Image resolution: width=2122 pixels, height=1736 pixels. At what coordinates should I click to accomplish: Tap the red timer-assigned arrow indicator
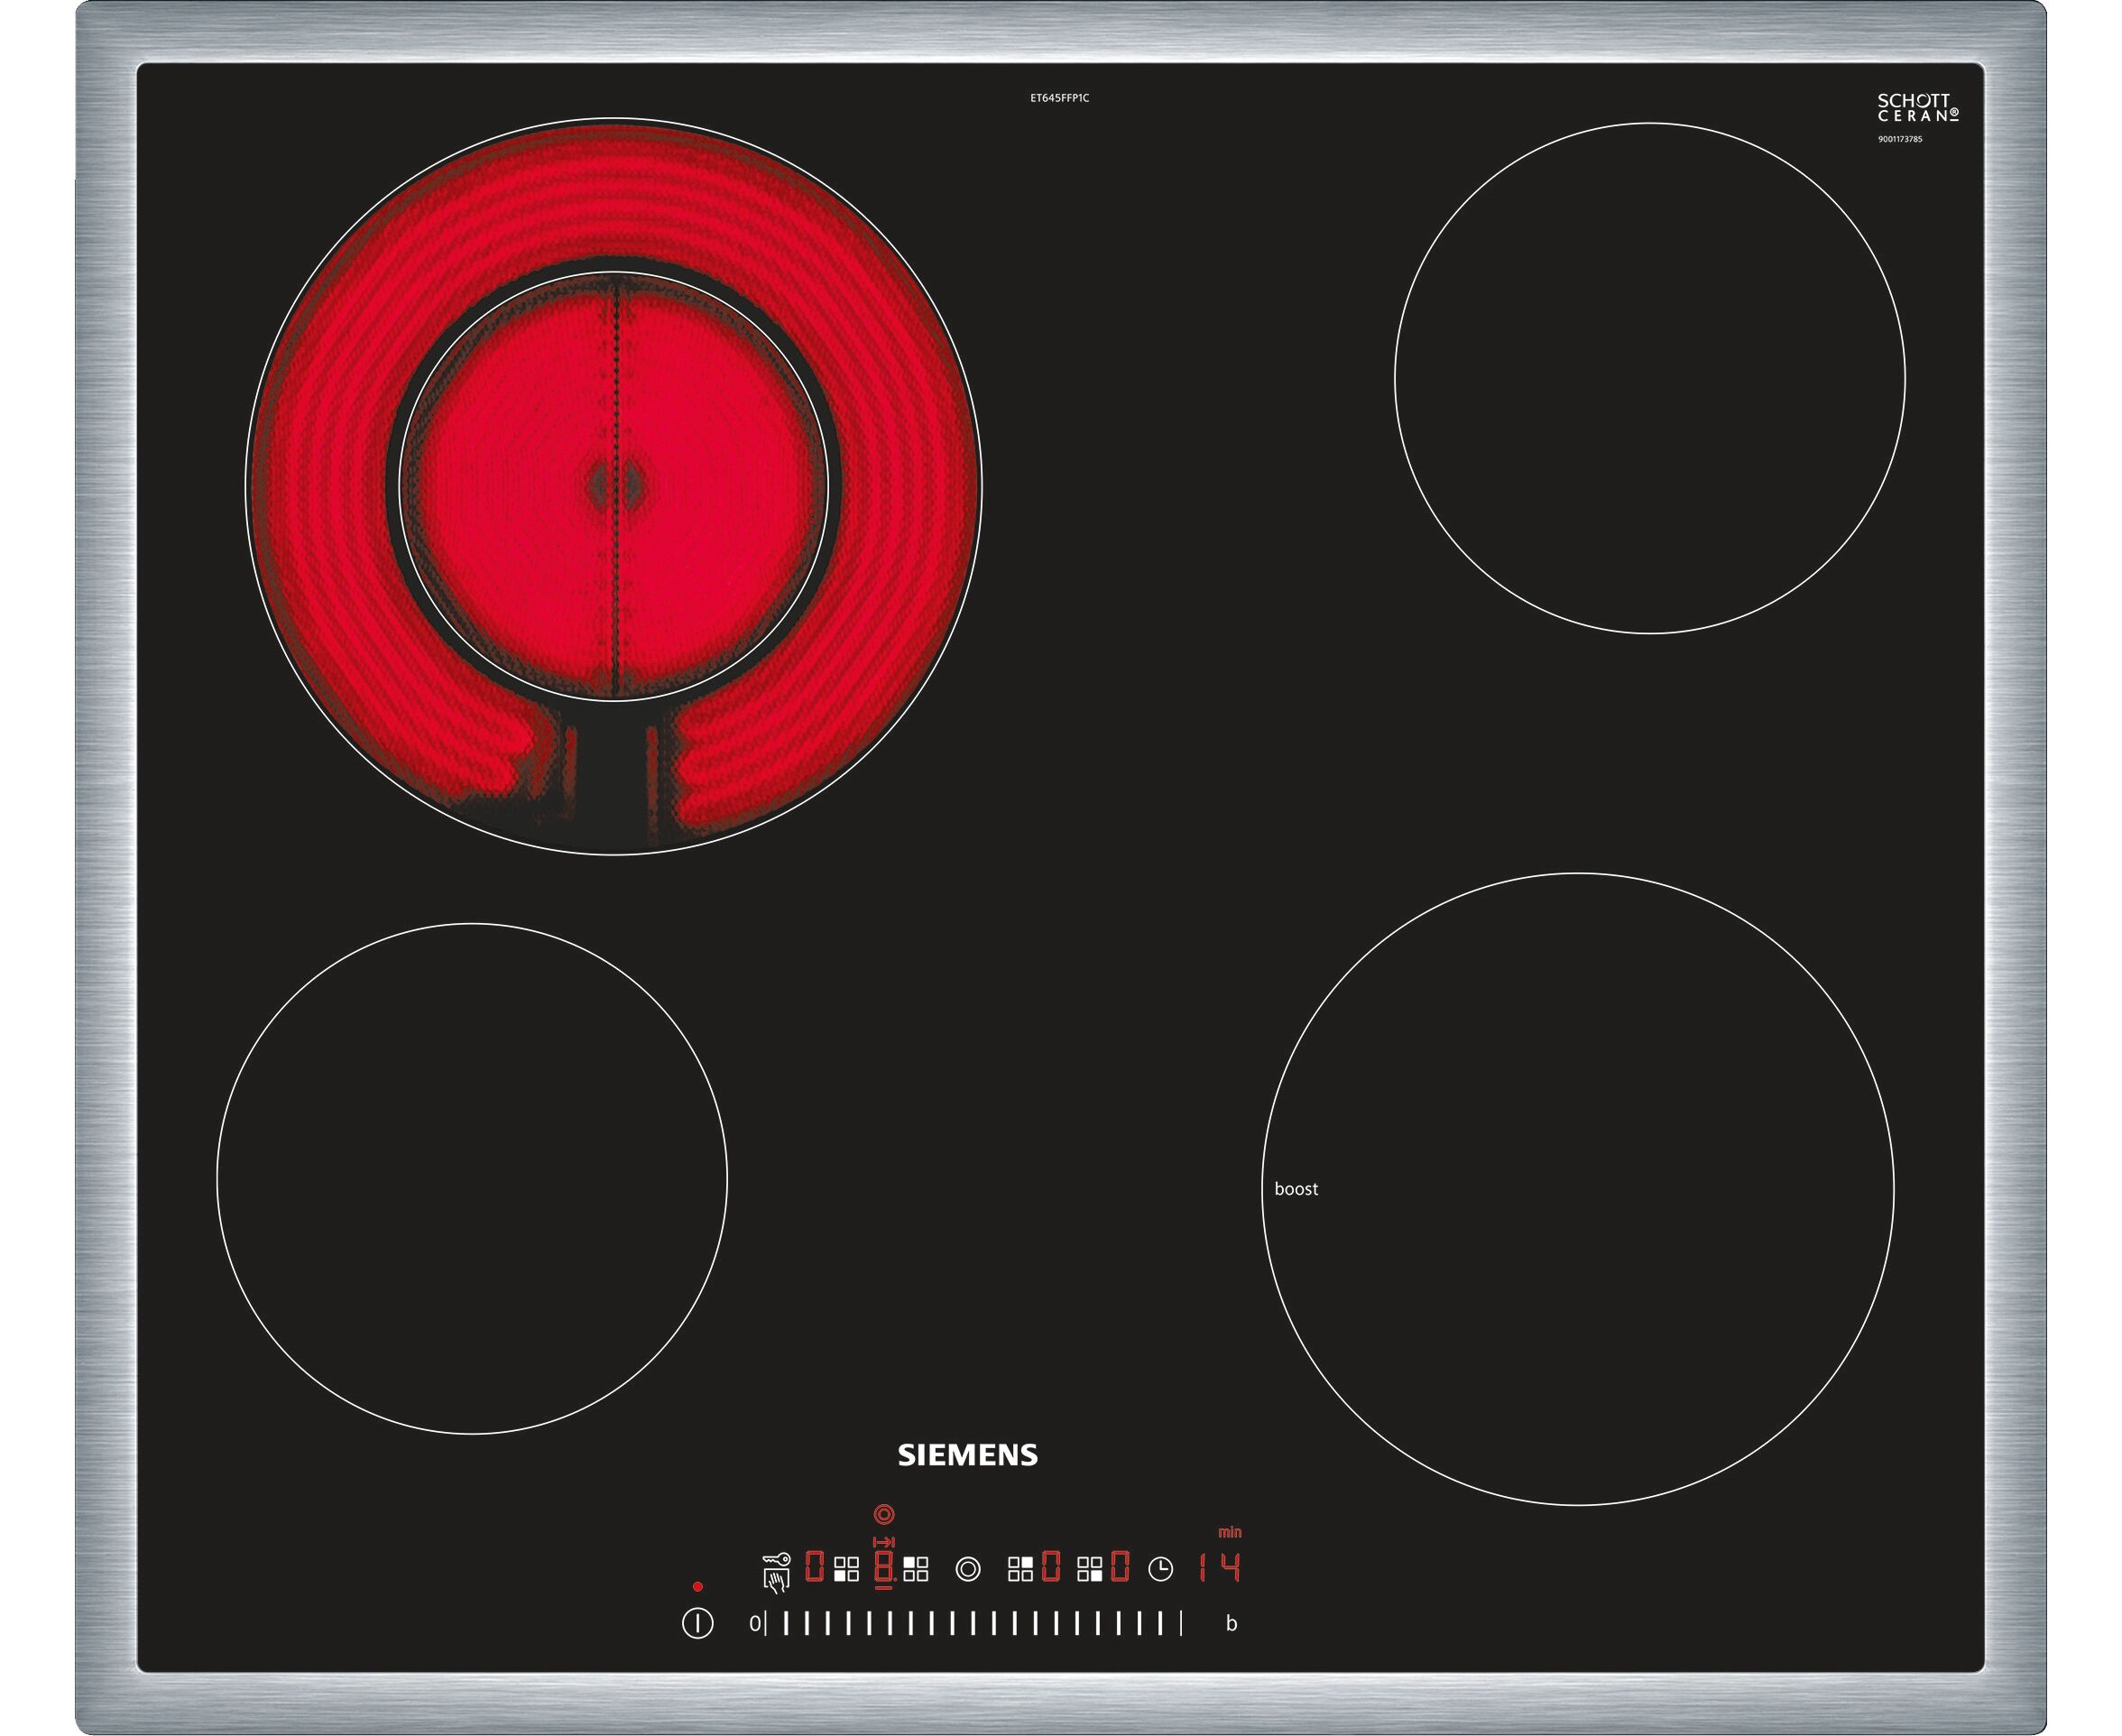[x=884, y=1543]
